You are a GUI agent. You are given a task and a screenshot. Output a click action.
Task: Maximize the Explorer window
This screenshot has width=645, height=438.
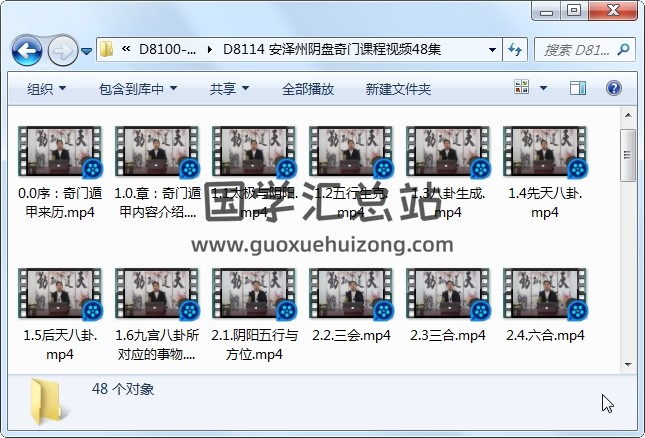pyautogui.click(x=574, y=10)
